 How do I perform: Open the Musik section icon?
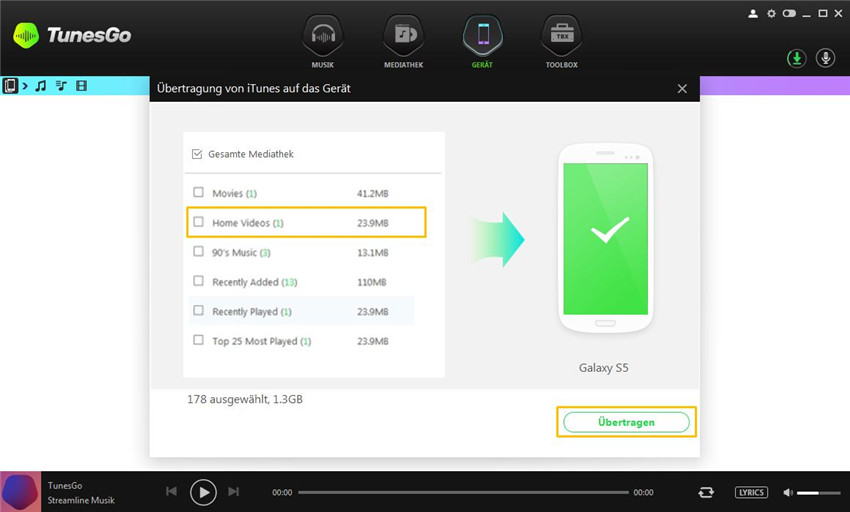click(323, 36)
